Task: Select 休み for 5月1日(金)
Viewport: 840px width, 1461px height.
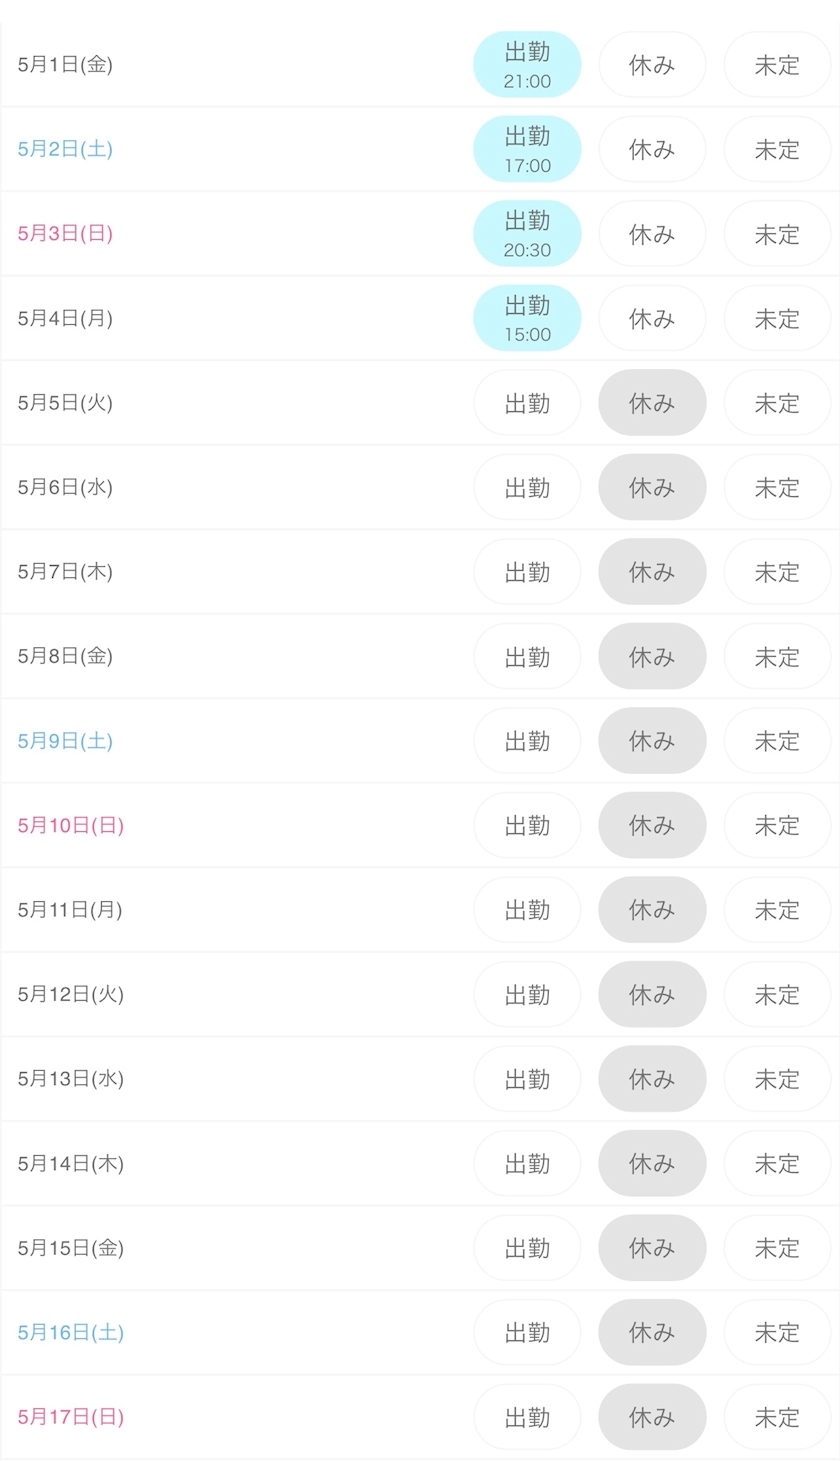Action: (652, 65)
